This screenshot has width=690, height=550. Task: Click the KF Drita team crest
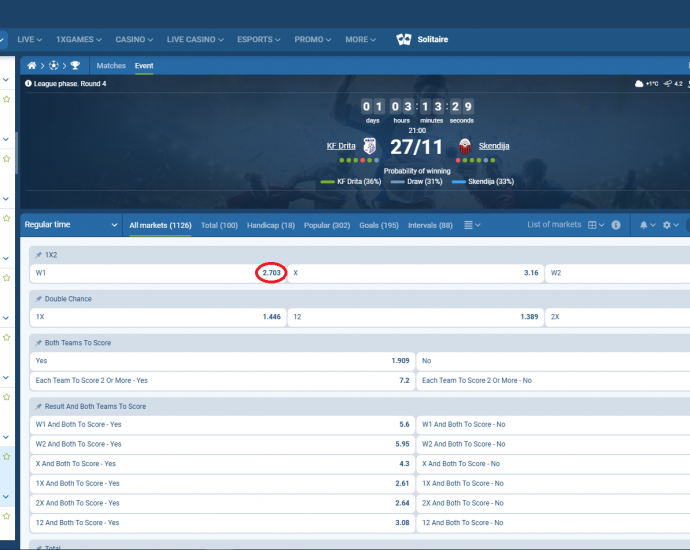(x=370, y=147)
